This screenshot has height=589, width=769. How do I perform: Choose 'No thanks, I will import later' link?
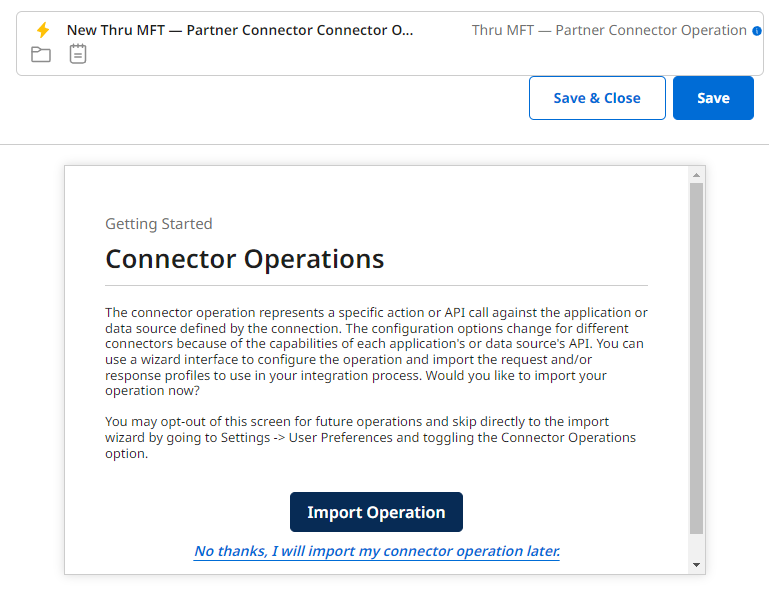pyautogui.click(x=377, y=551)
